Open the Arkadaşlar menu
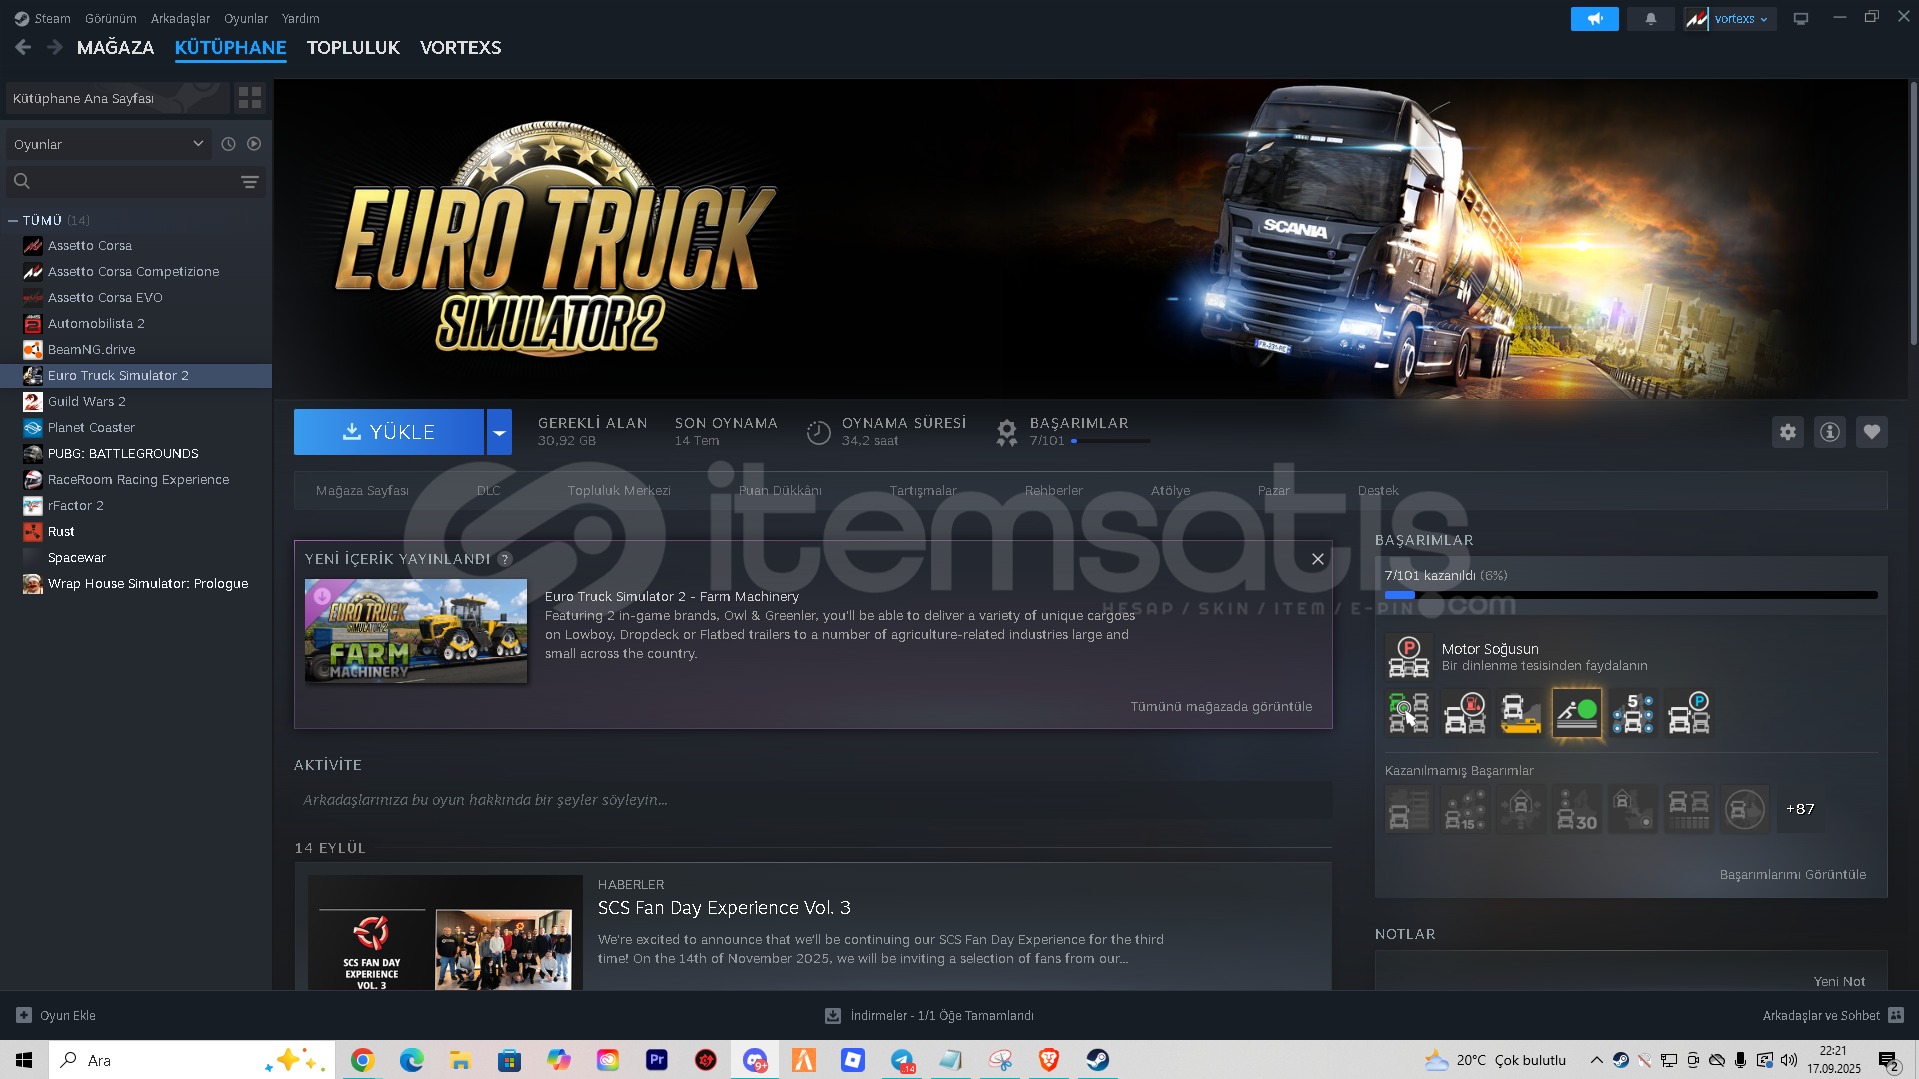Screen dimensions: 1919x1079 tap(180, 18)
